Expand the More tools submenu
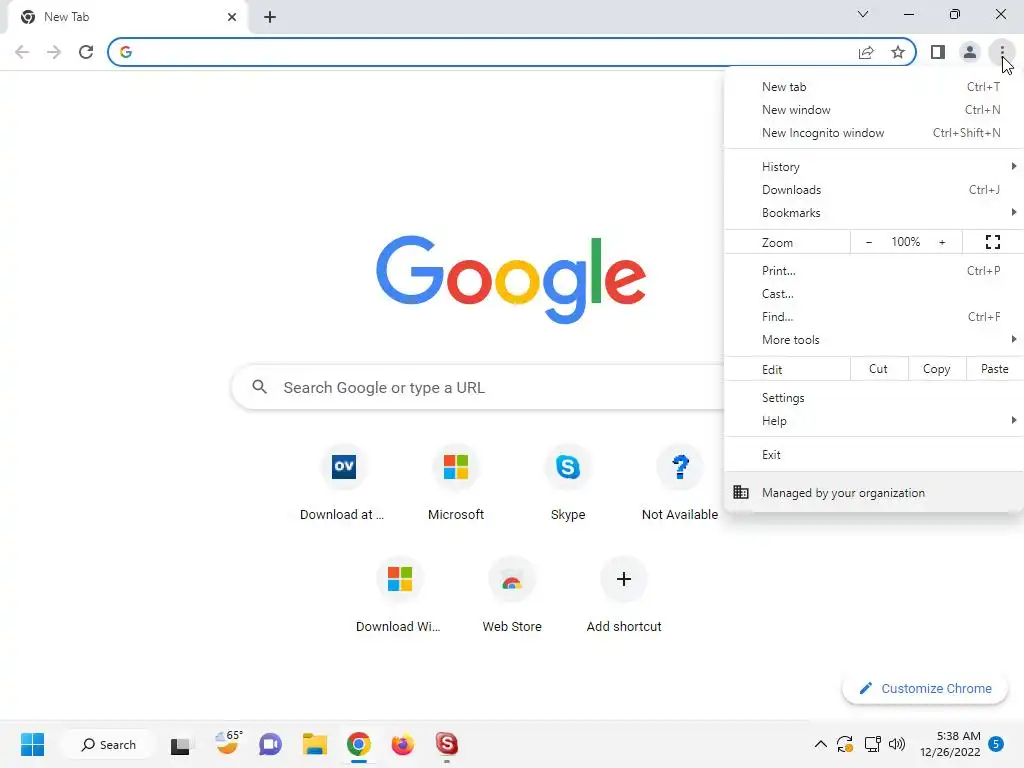This screenshot has width=1024, height=768. coord(874,340)
